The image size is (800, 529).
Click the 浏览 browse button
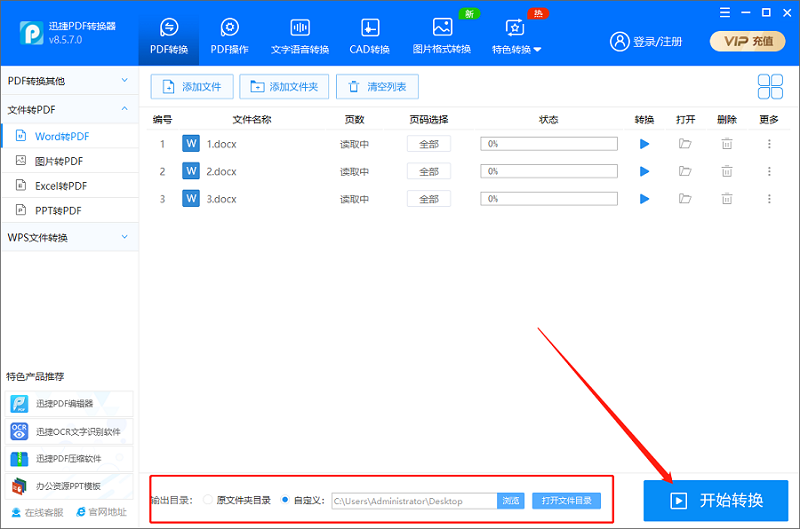pyautogui.click(x=511, y=501)
